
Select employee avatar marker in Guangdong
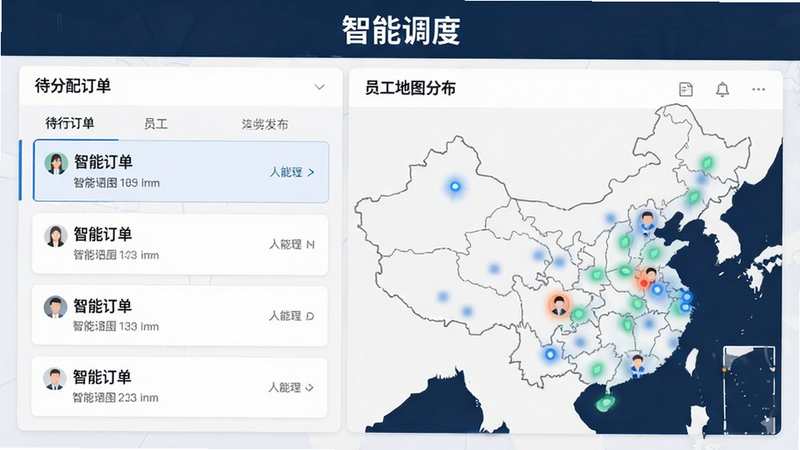pyautogui.click(x=637, y=366)
